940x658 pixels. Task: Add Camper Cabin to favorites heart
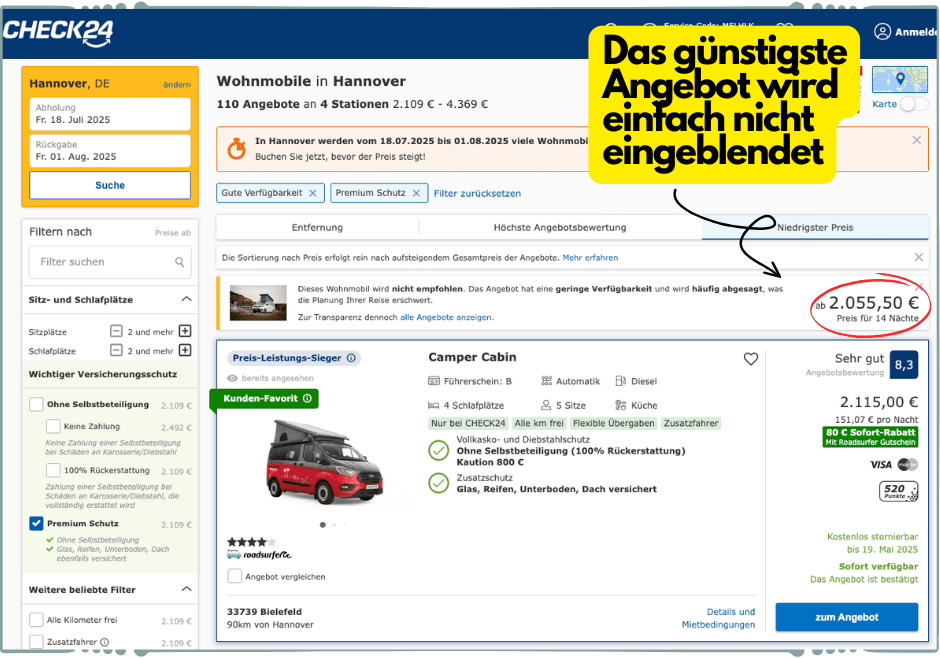point(751,359)
